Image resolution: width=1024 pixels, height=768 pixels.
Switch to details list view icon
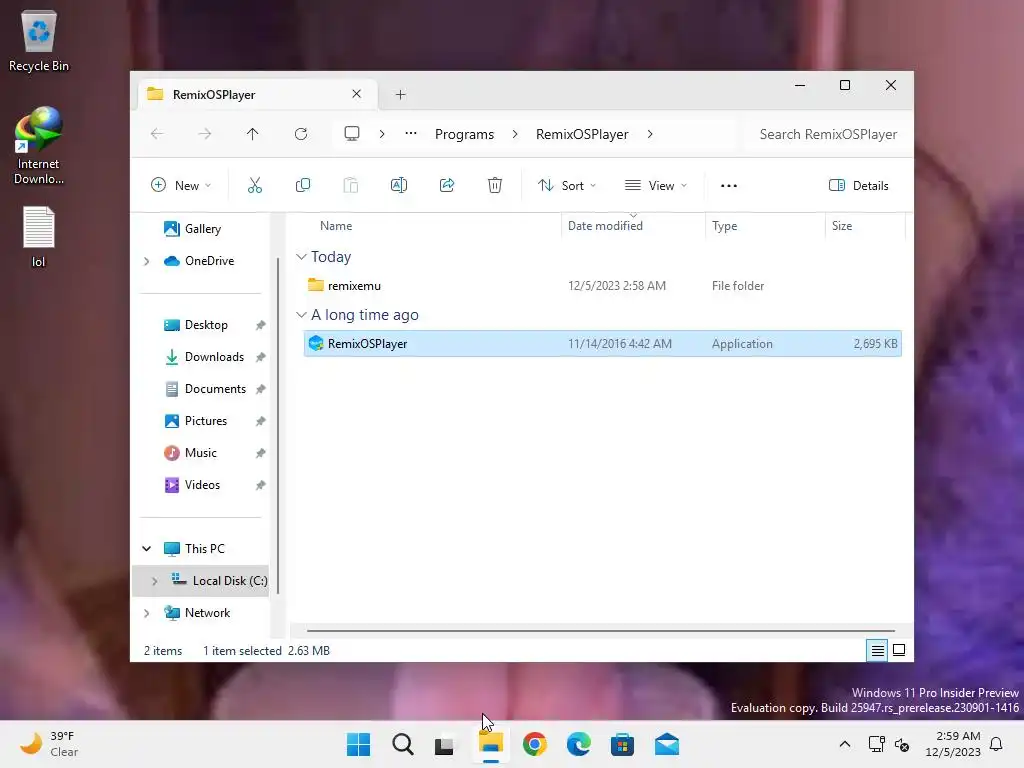[x=877, y=650]
